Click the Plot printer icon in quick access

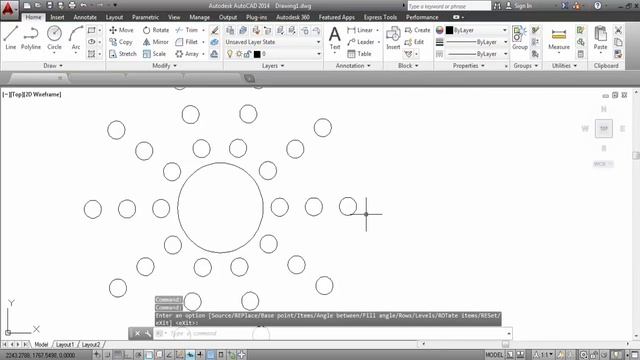72,6
